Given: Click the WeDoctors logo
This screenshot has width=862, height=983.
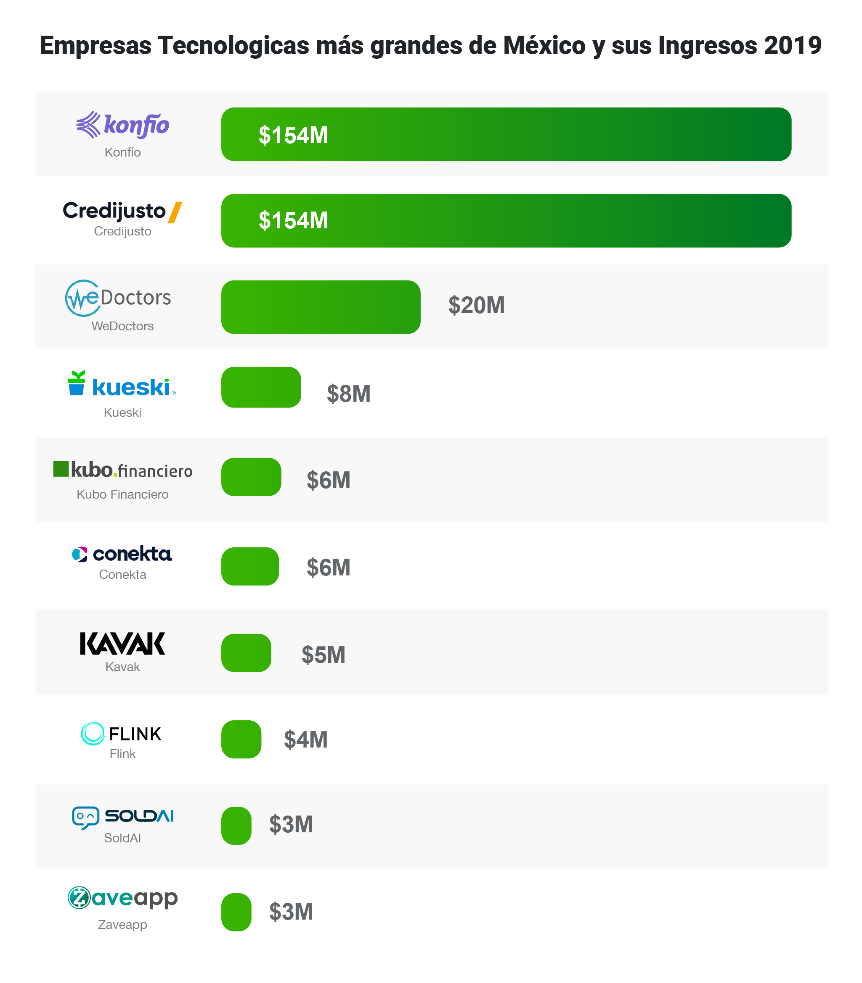Looking at the screenshot, I should [x=118, y=298].
